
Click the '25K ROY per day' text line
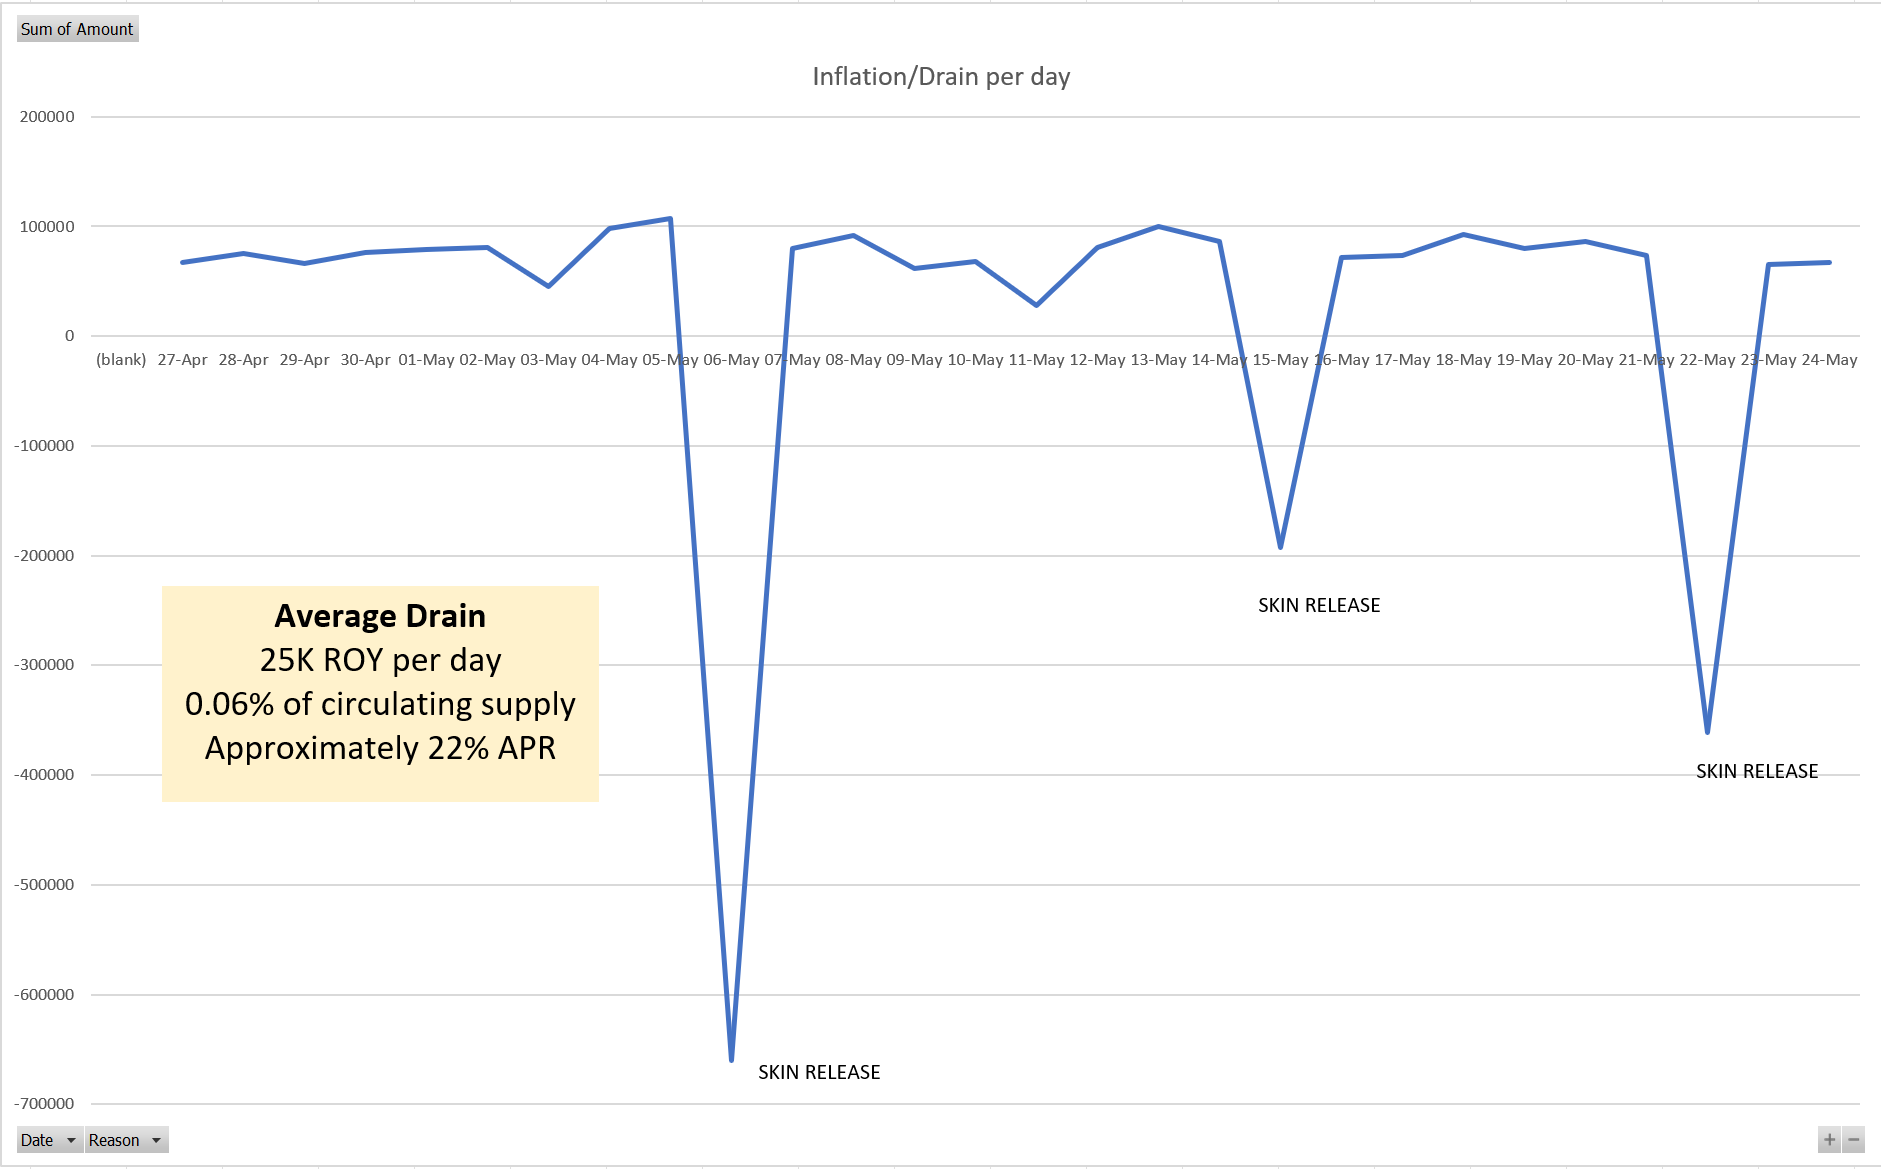tap(380, 660)
